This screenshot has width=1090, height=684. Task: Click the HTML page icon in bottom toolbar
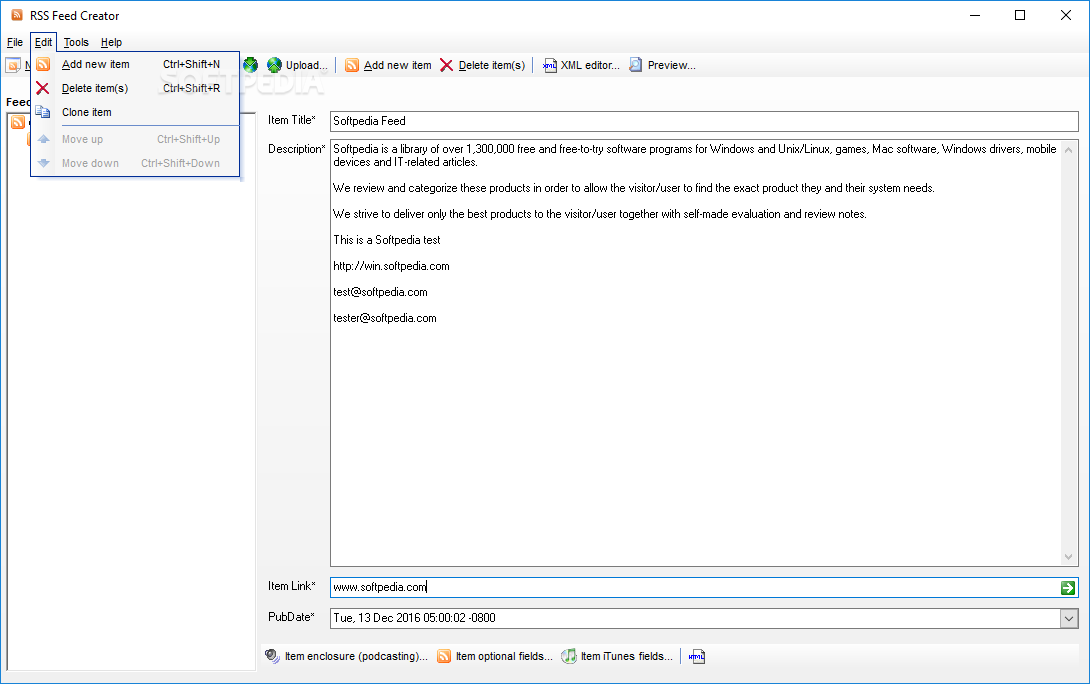point(697,656)
